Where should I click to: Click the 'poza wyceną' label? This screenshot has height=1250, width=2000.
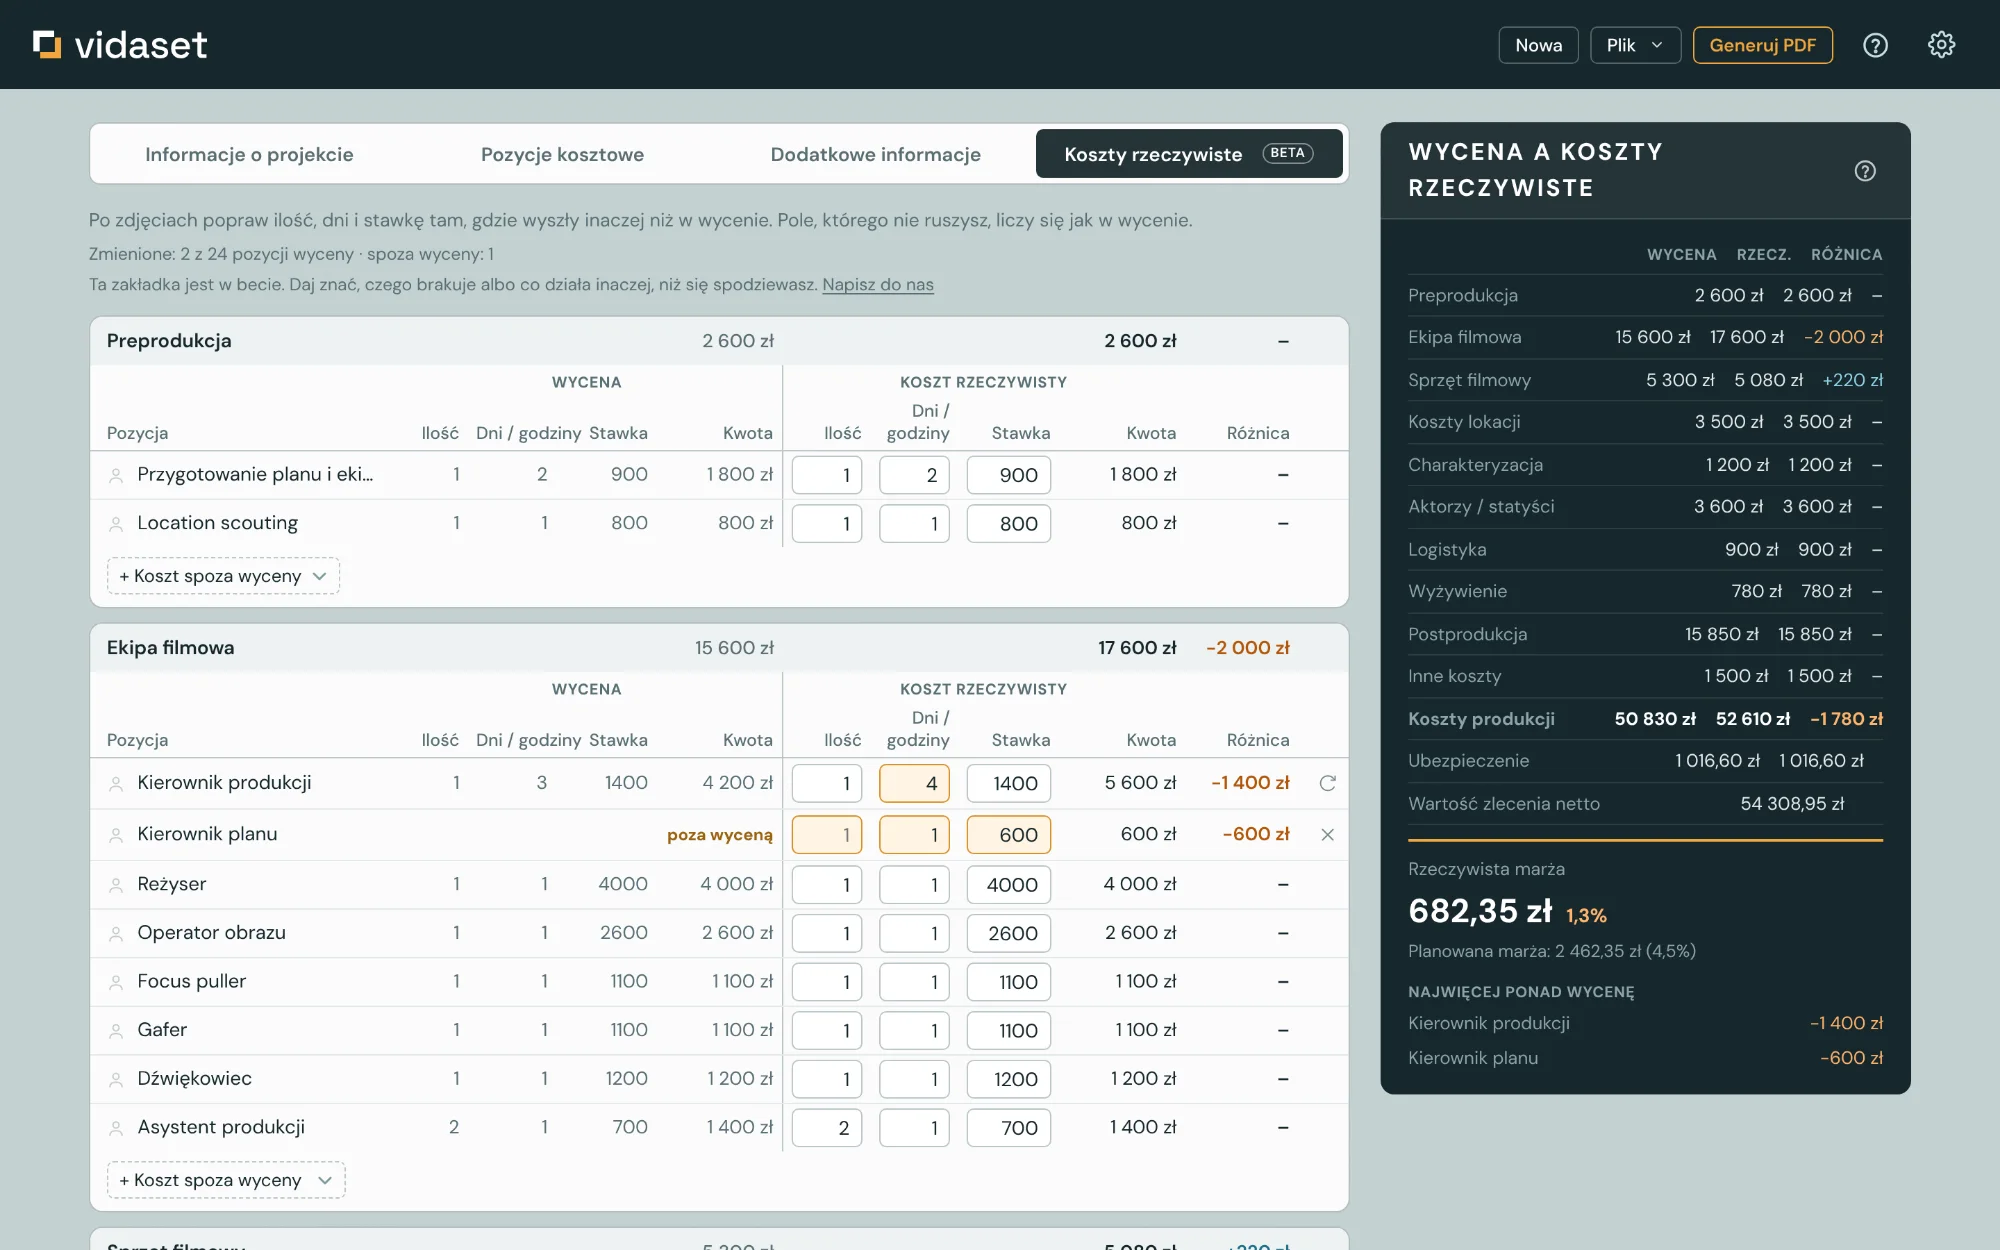pos(720,835)
